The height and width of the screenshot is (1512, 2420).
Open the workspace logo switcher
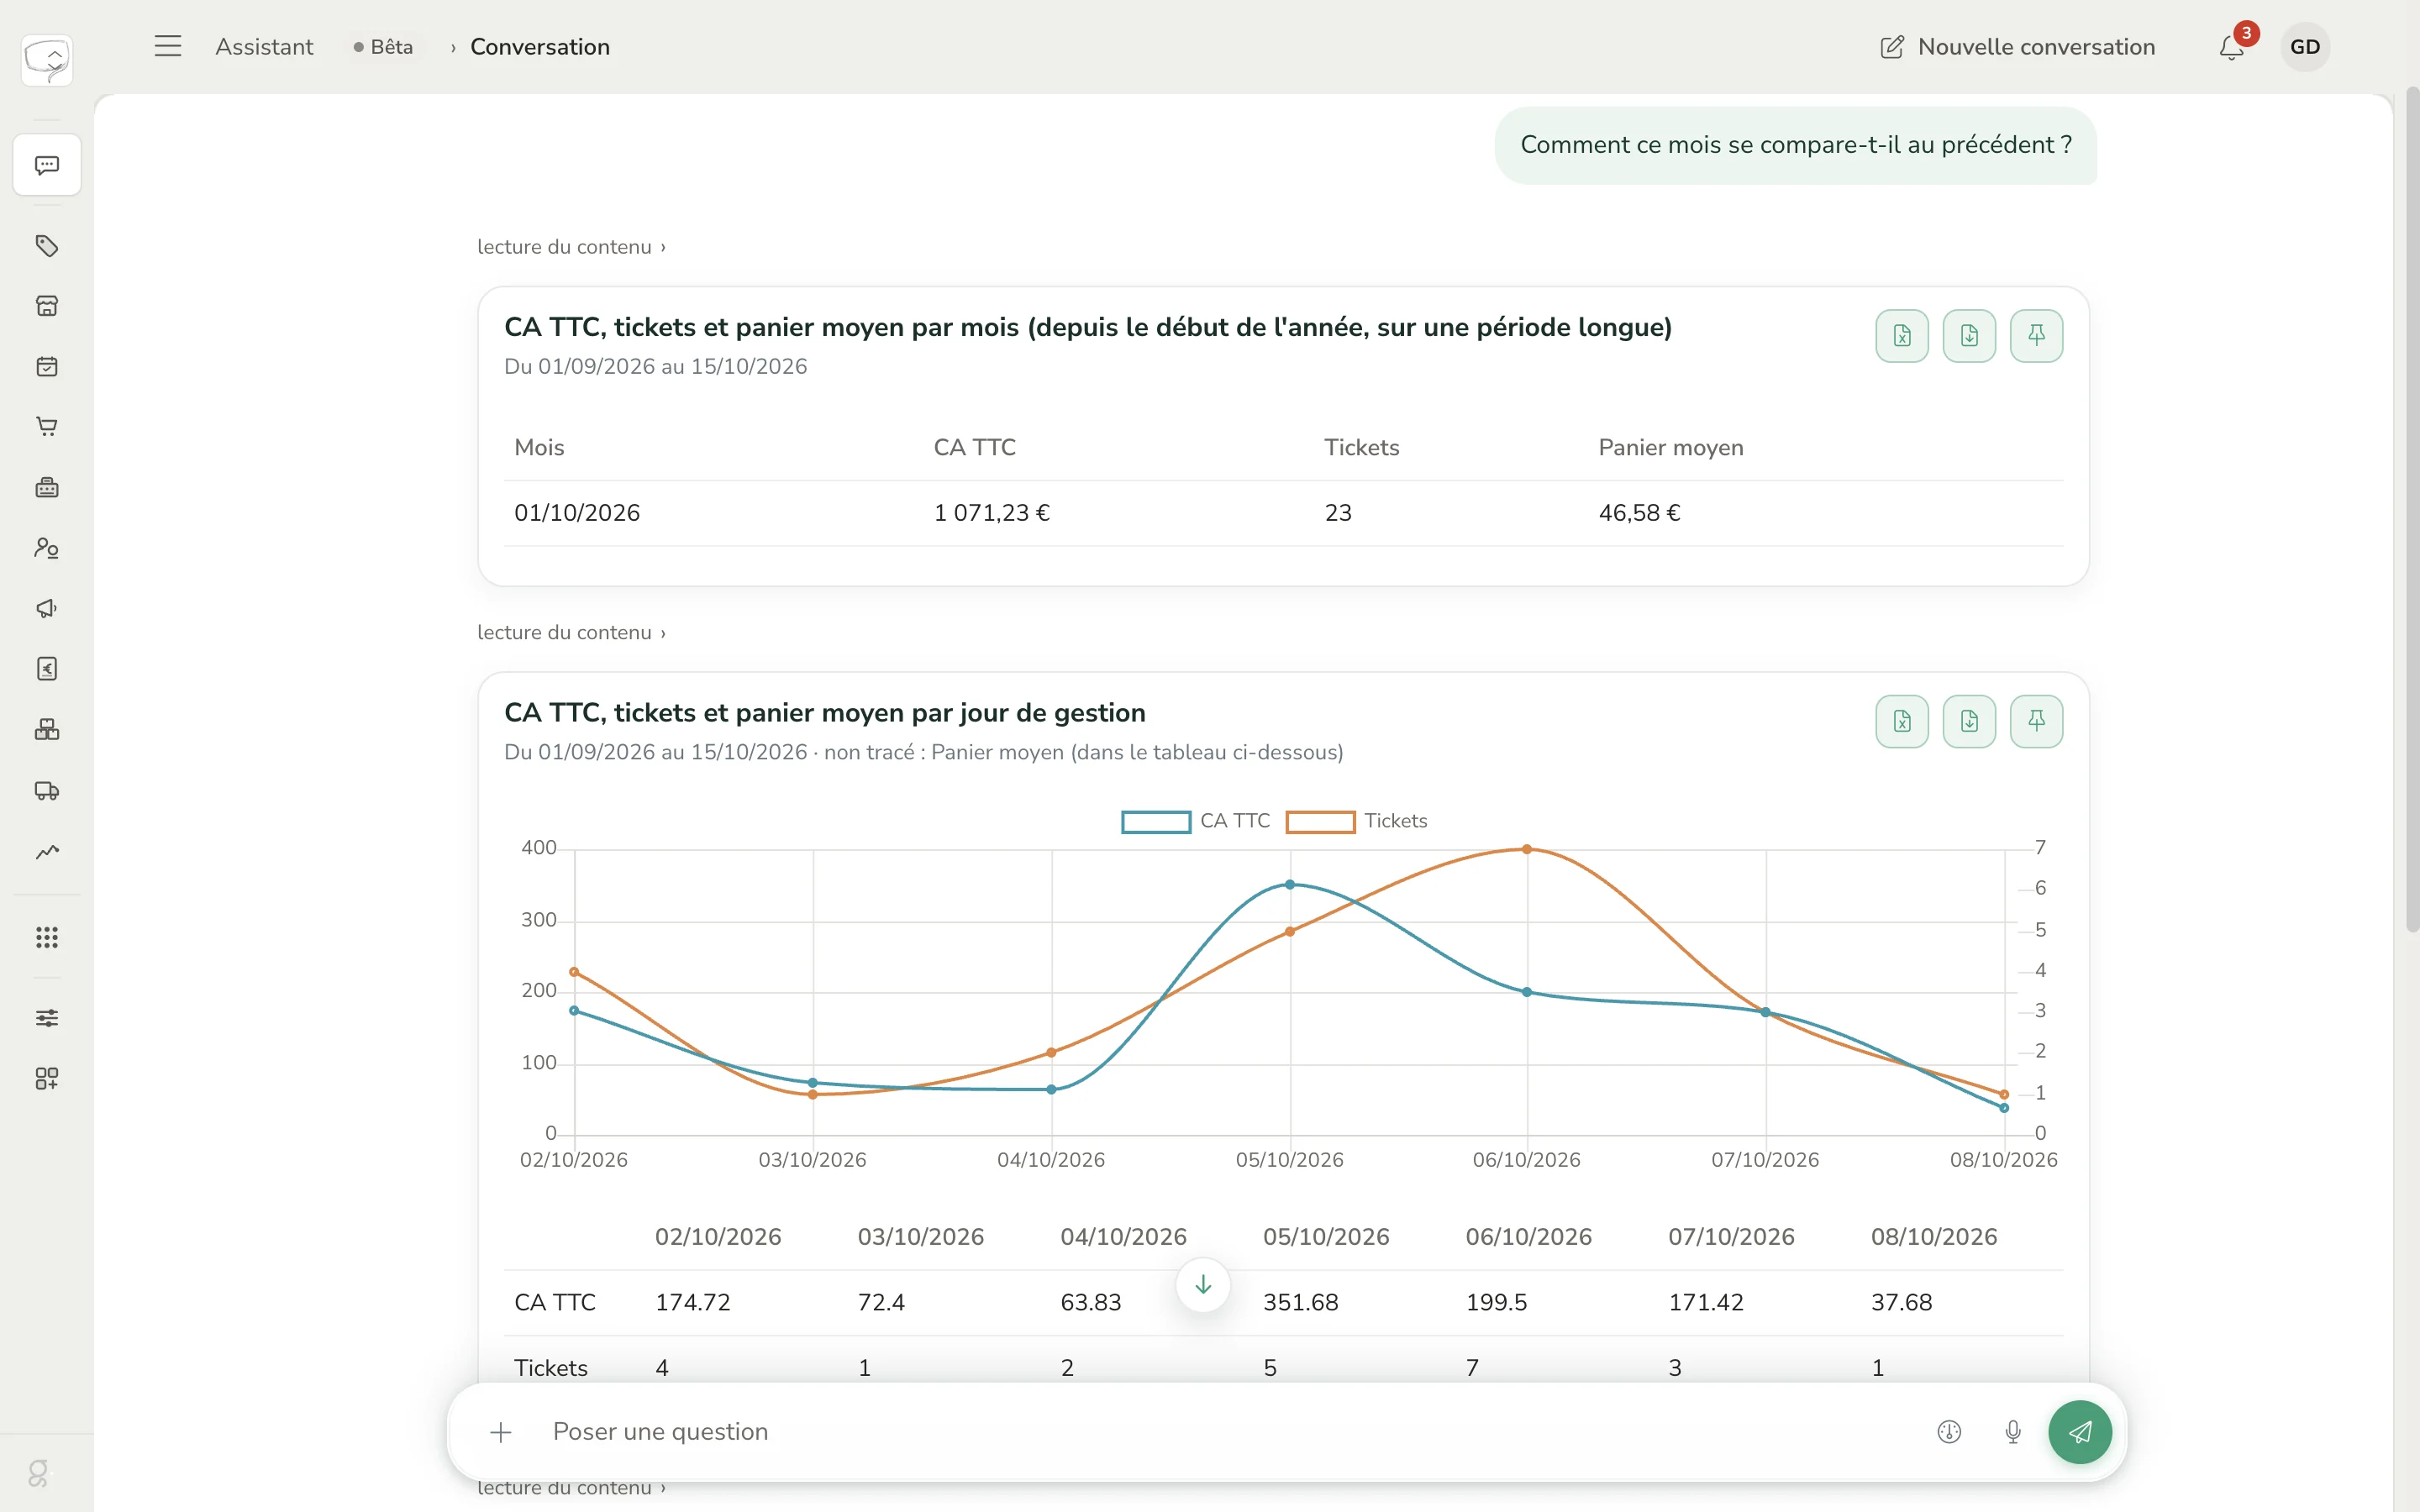47,60
